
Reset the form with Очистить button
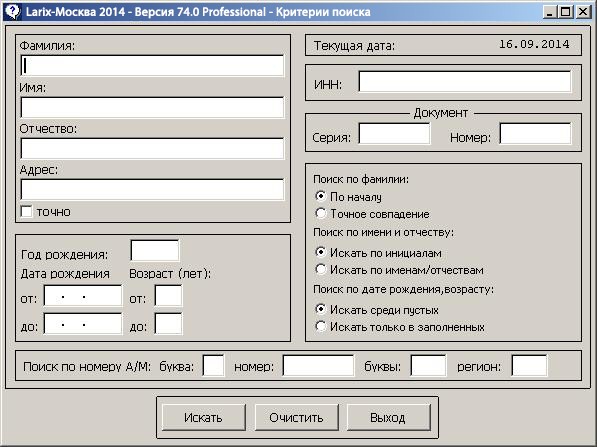click(296, 417)
